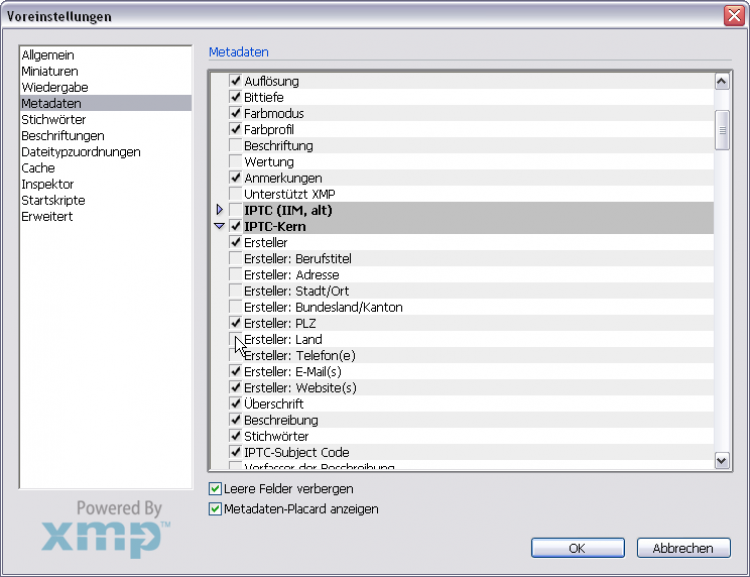Toggle Leere Felder verbergen option
Screen dimensions: 750x577
coord(215,489)
